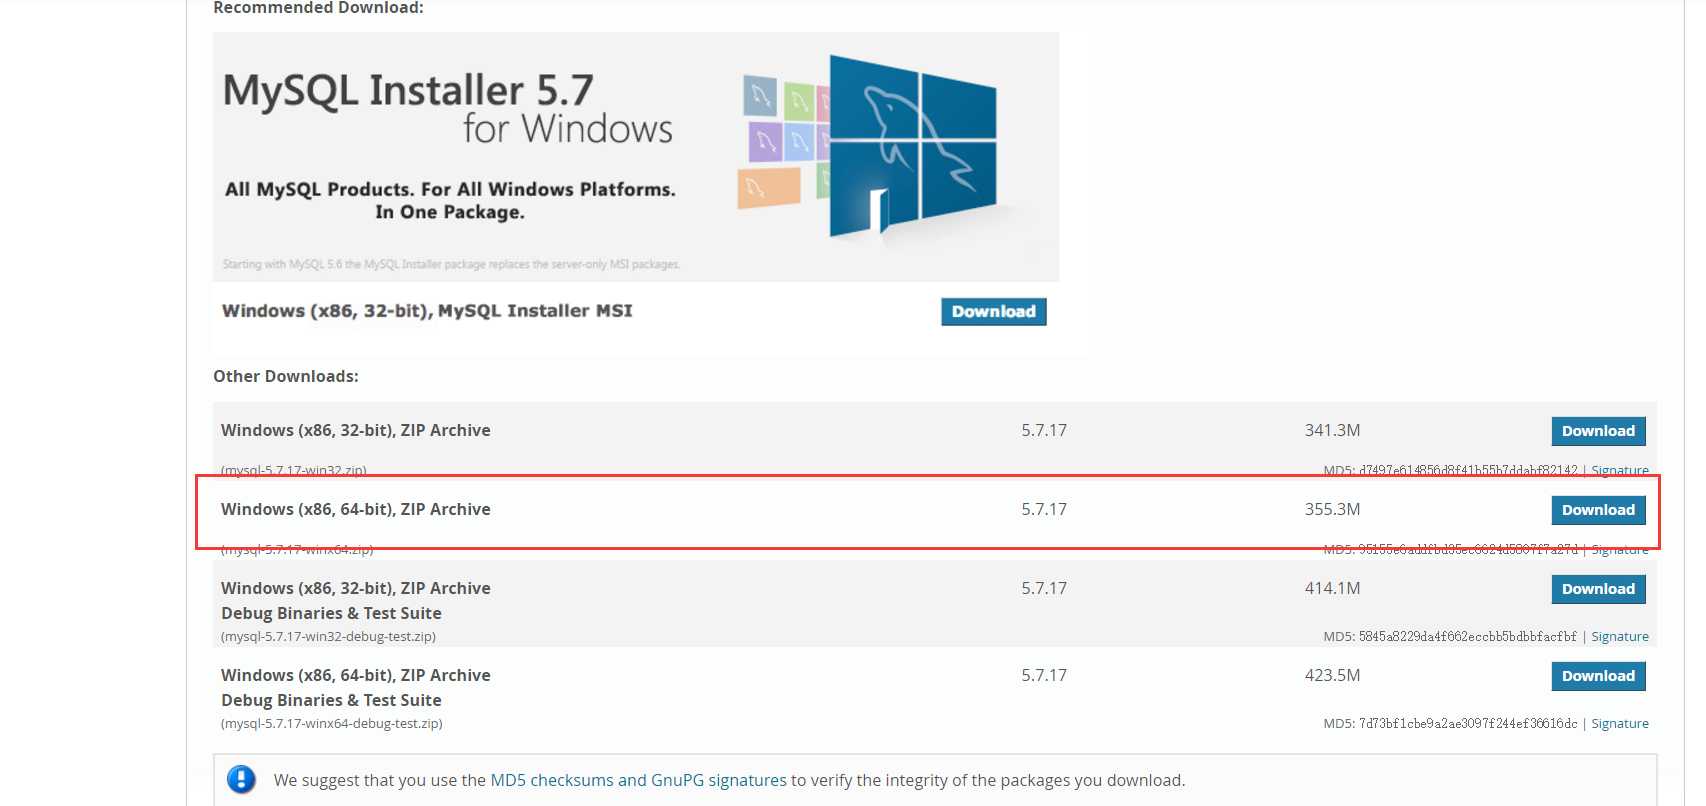1706x806 pixels.
Task: Download 64-bit Debug Binaries 423.5M
Action: [1598, 676]
